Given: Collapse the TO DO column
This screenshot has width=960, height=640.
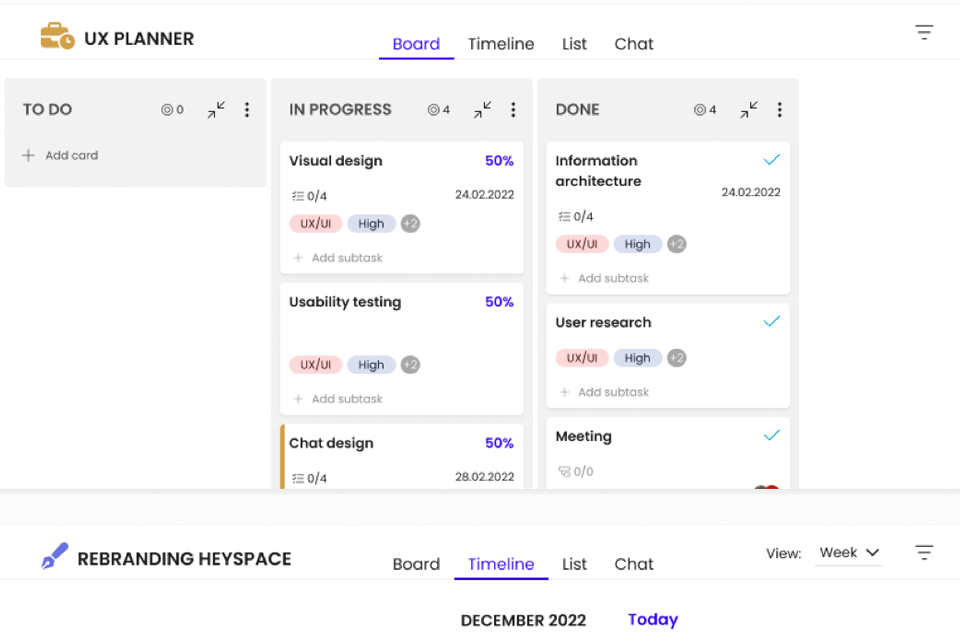Looking at the screenshot, I should [x=216, y=110].
